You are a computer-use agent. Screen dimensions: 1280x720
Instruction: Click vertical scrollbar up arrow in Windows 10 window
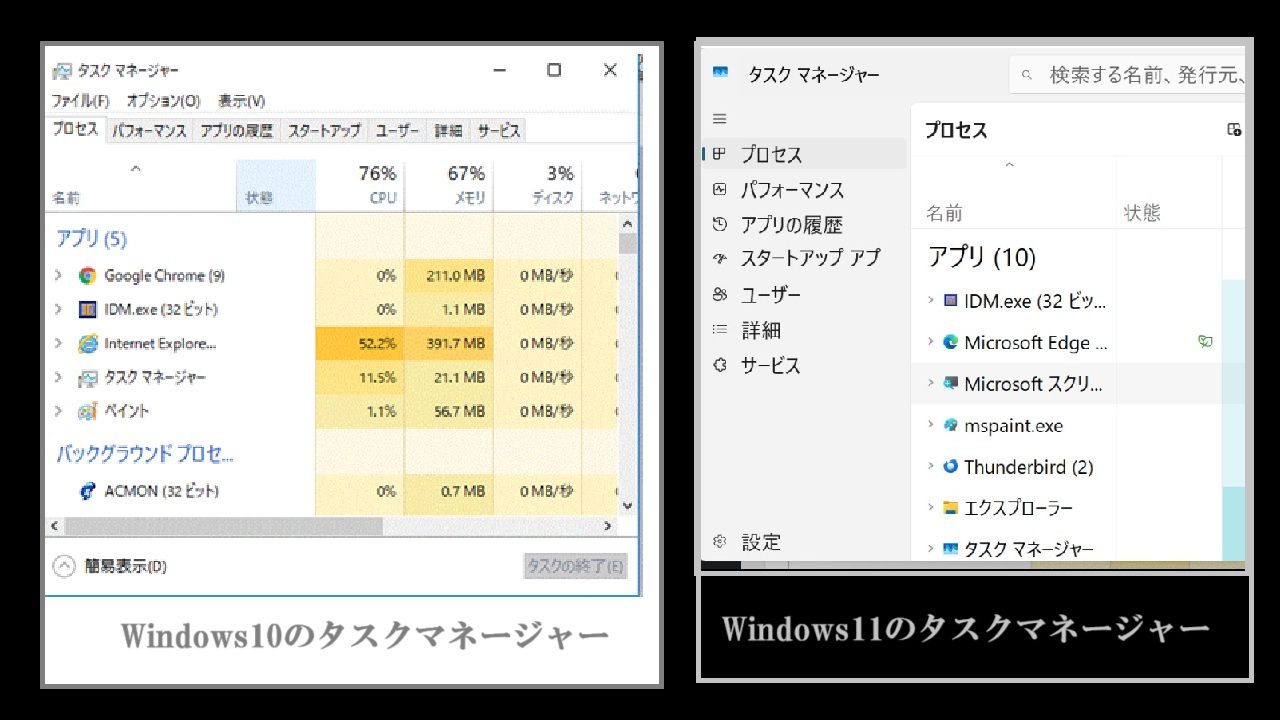pos(627,223)
